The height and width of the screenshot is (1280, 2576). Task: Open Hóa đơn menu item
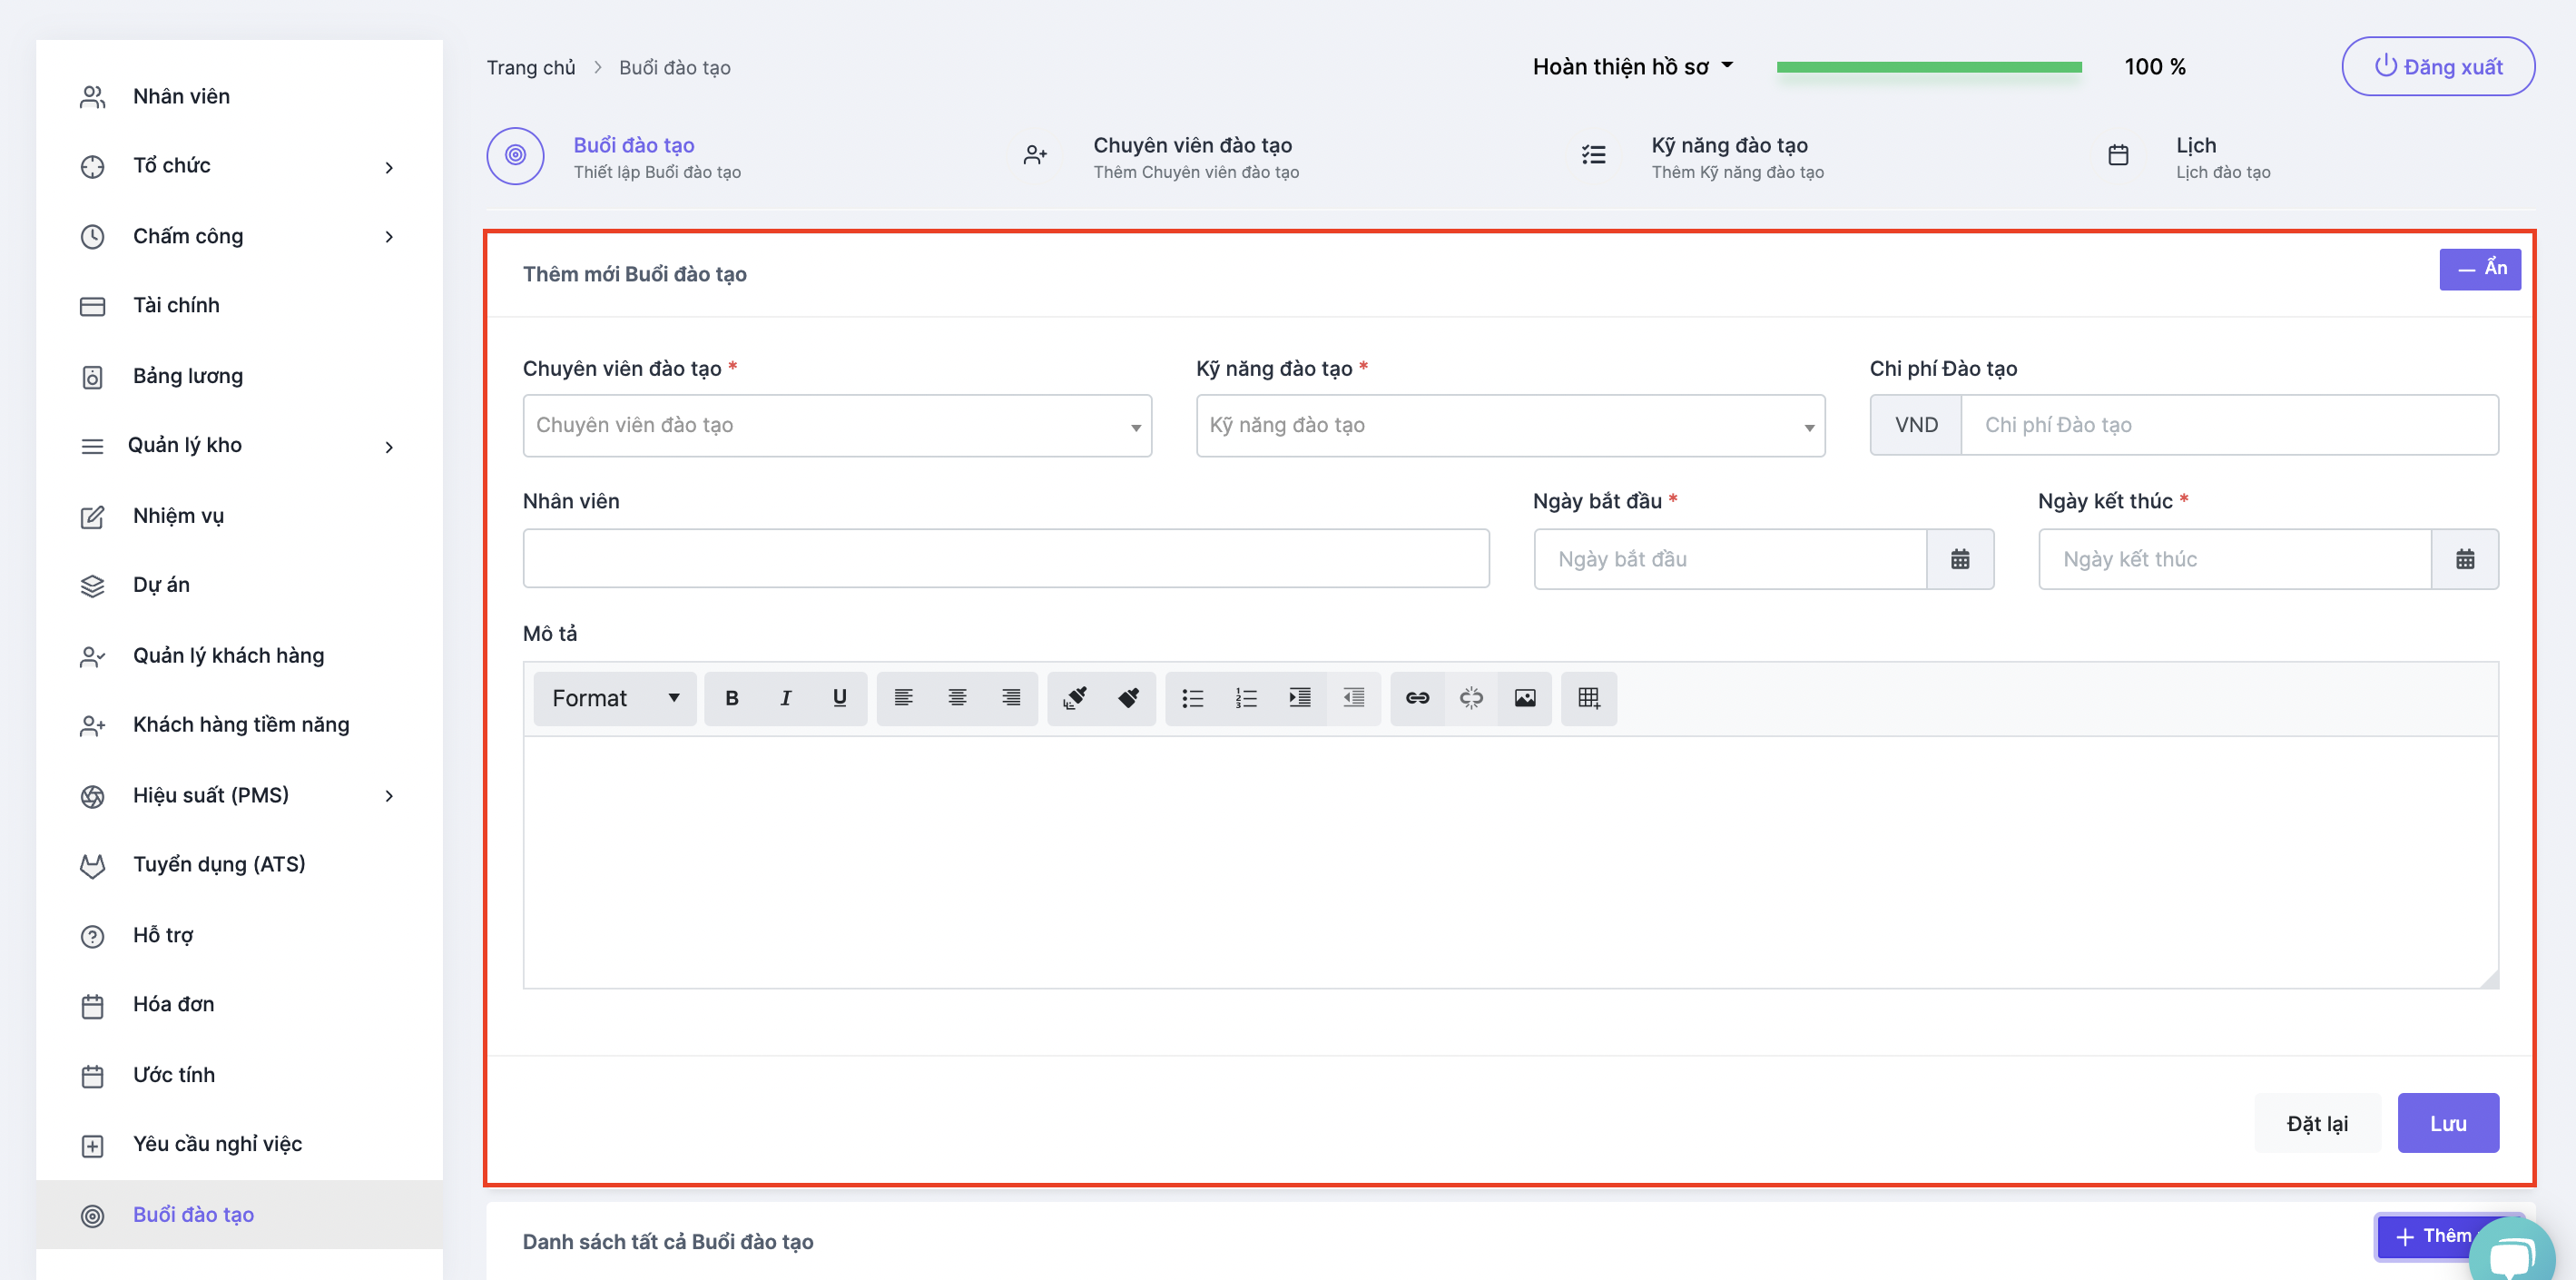click(x=239, y=1005)
